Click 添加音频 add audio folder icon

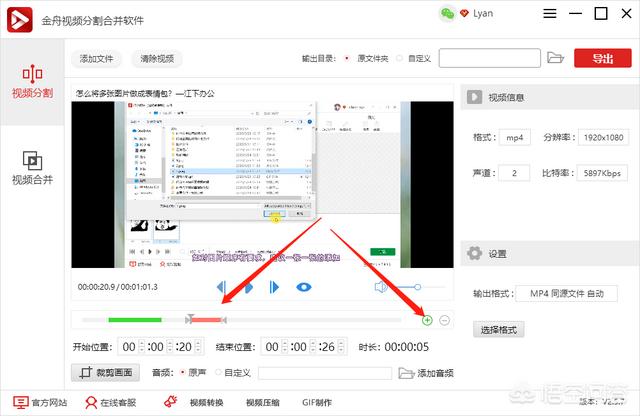point(407,373)
